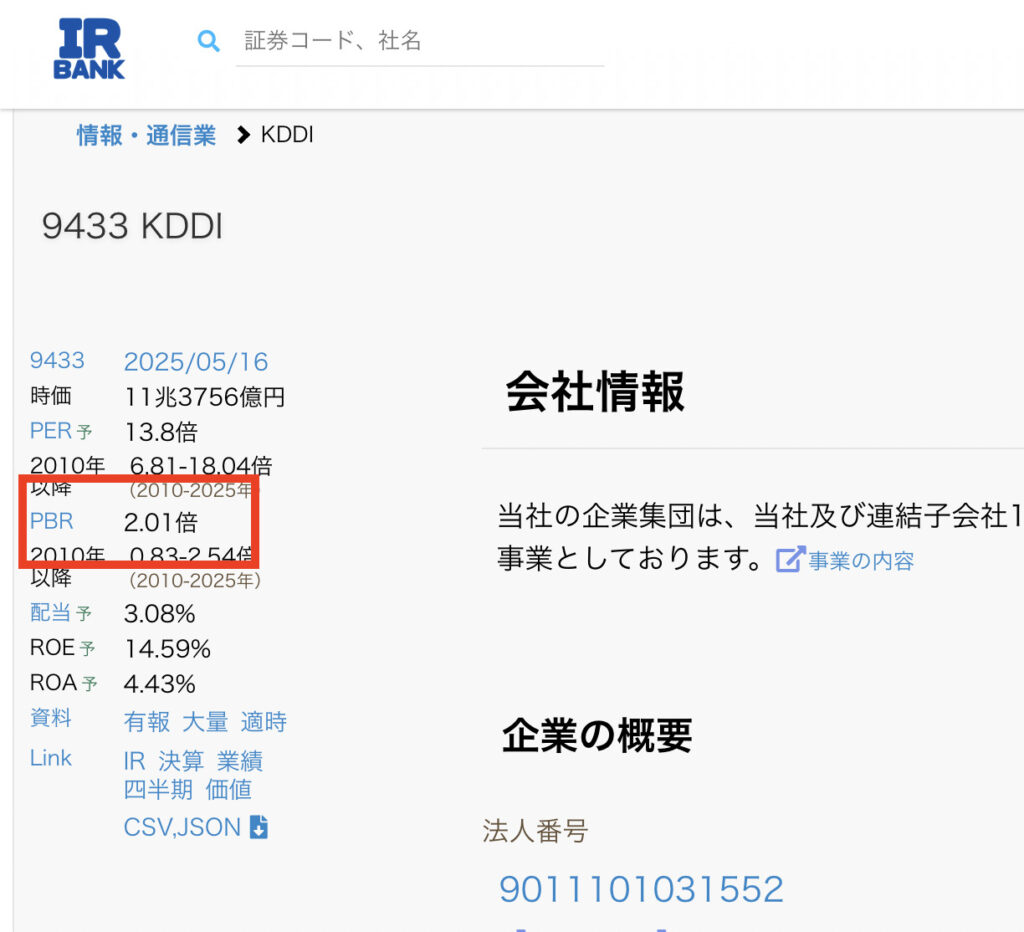The width and height of the screenshot is (1024, 932).
Task: Open the 2025/05/16 date link
Action: (x=196, y=362)
